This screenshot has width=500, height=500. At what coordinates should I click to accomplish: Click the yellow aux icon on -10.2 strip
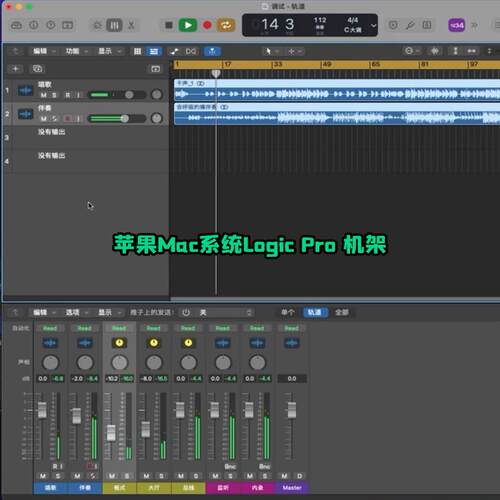tap(119, 343)
